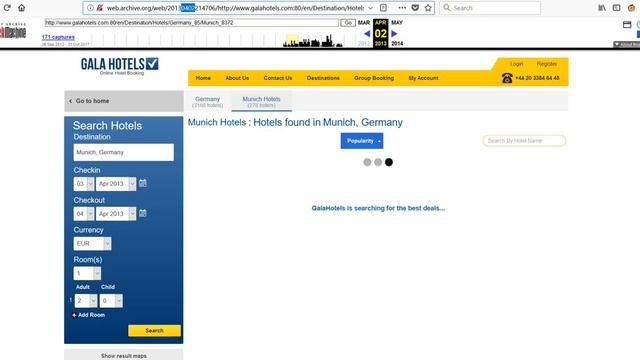Reload the page with browser refresh icon

point(7,8)
